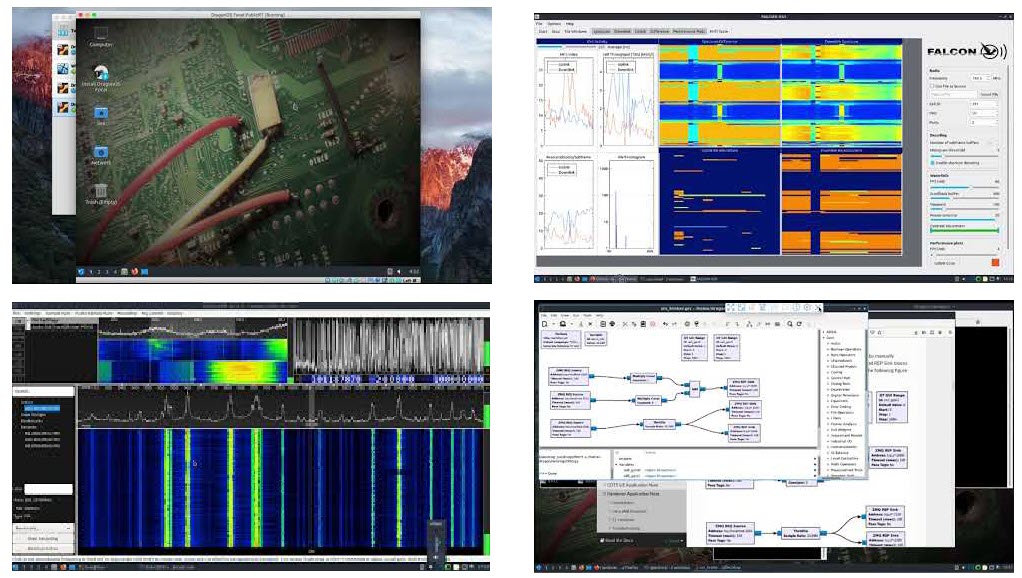Open the Run menu in GNU Radio Companion
This screenshot has width=1022, height=578.
point(576,315)
